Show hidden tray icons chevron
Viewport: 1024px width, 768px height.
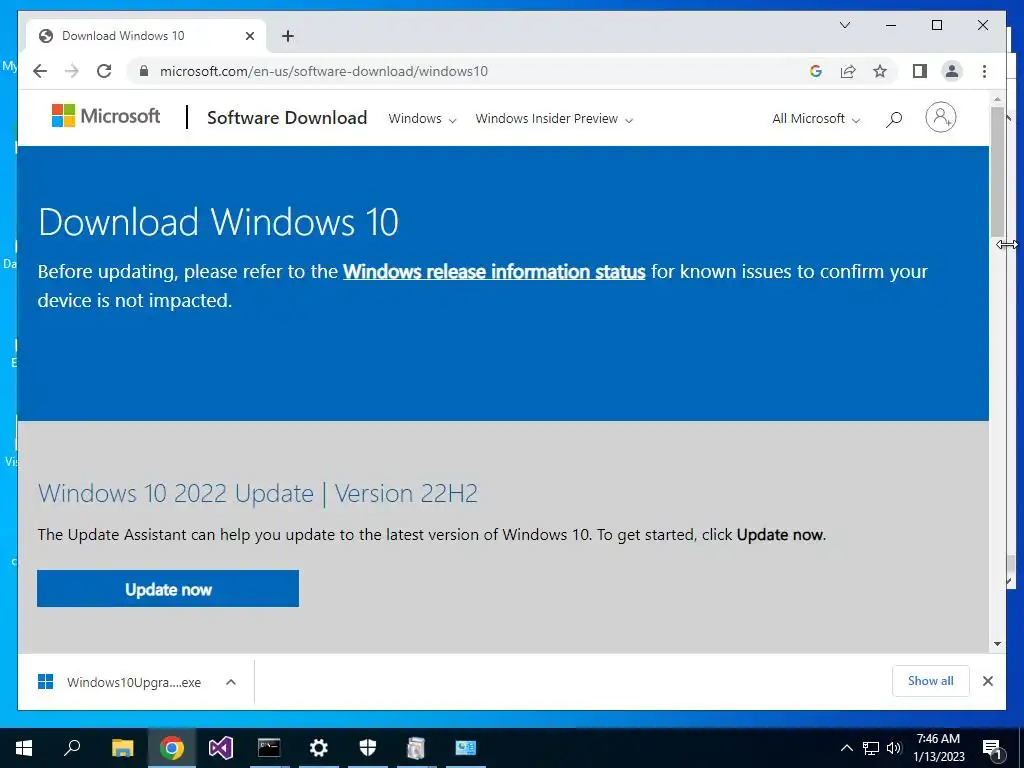point(846,748)
